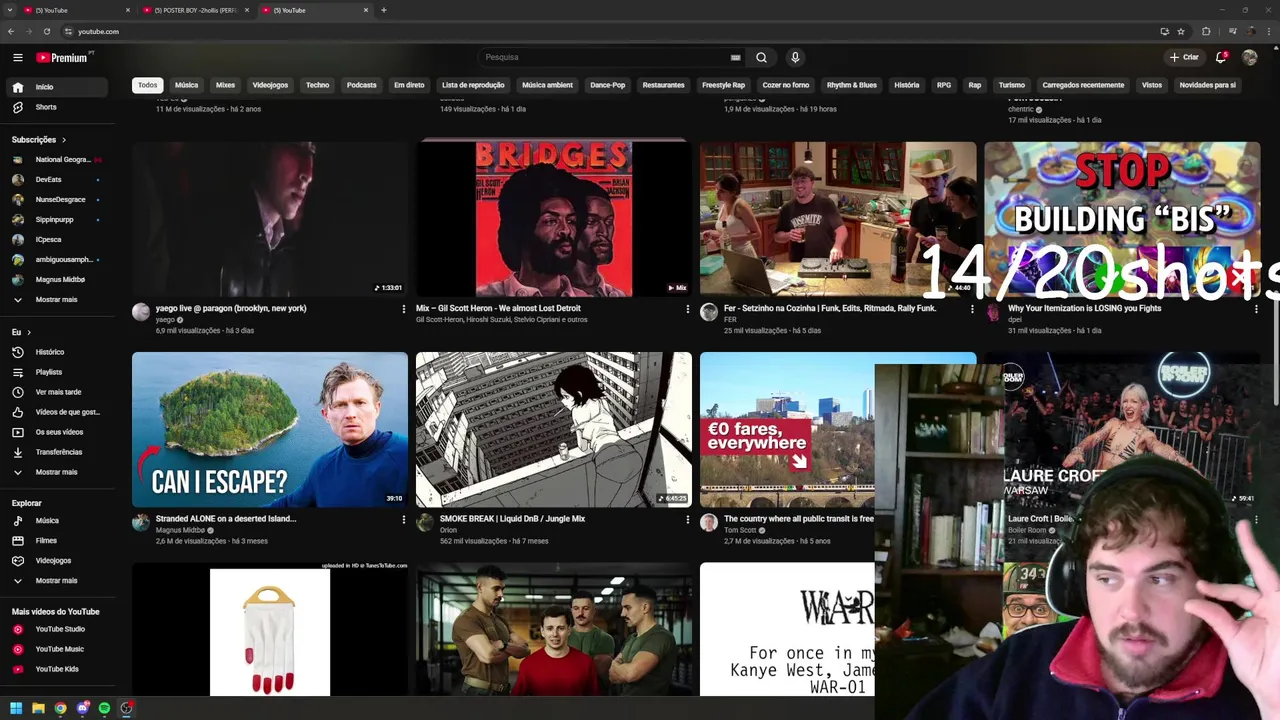The height and width of the screenshot is (720, 1280).
Task: Open the notifications bell
Action: click(x=1220, y=57)
